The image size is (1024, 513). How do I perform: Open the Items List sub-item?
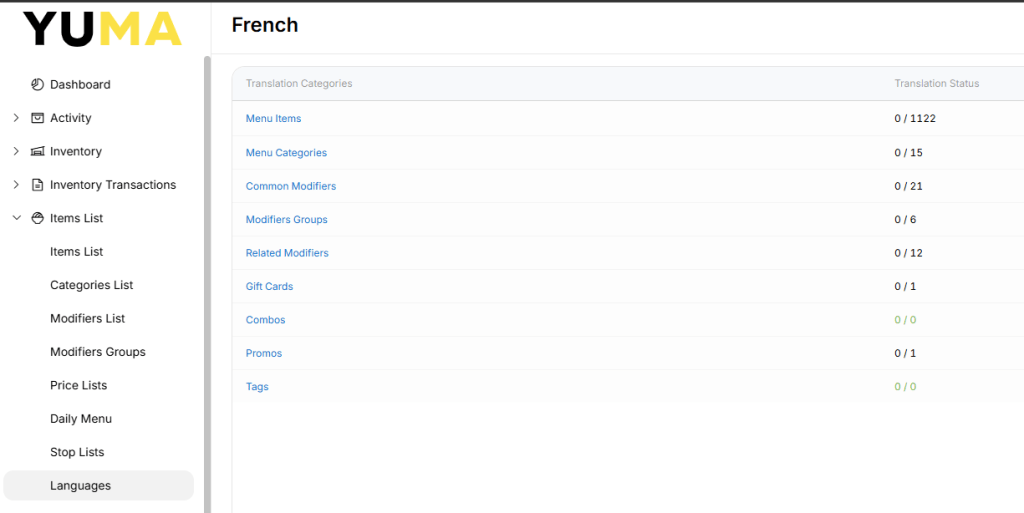[x=76, y=251]
